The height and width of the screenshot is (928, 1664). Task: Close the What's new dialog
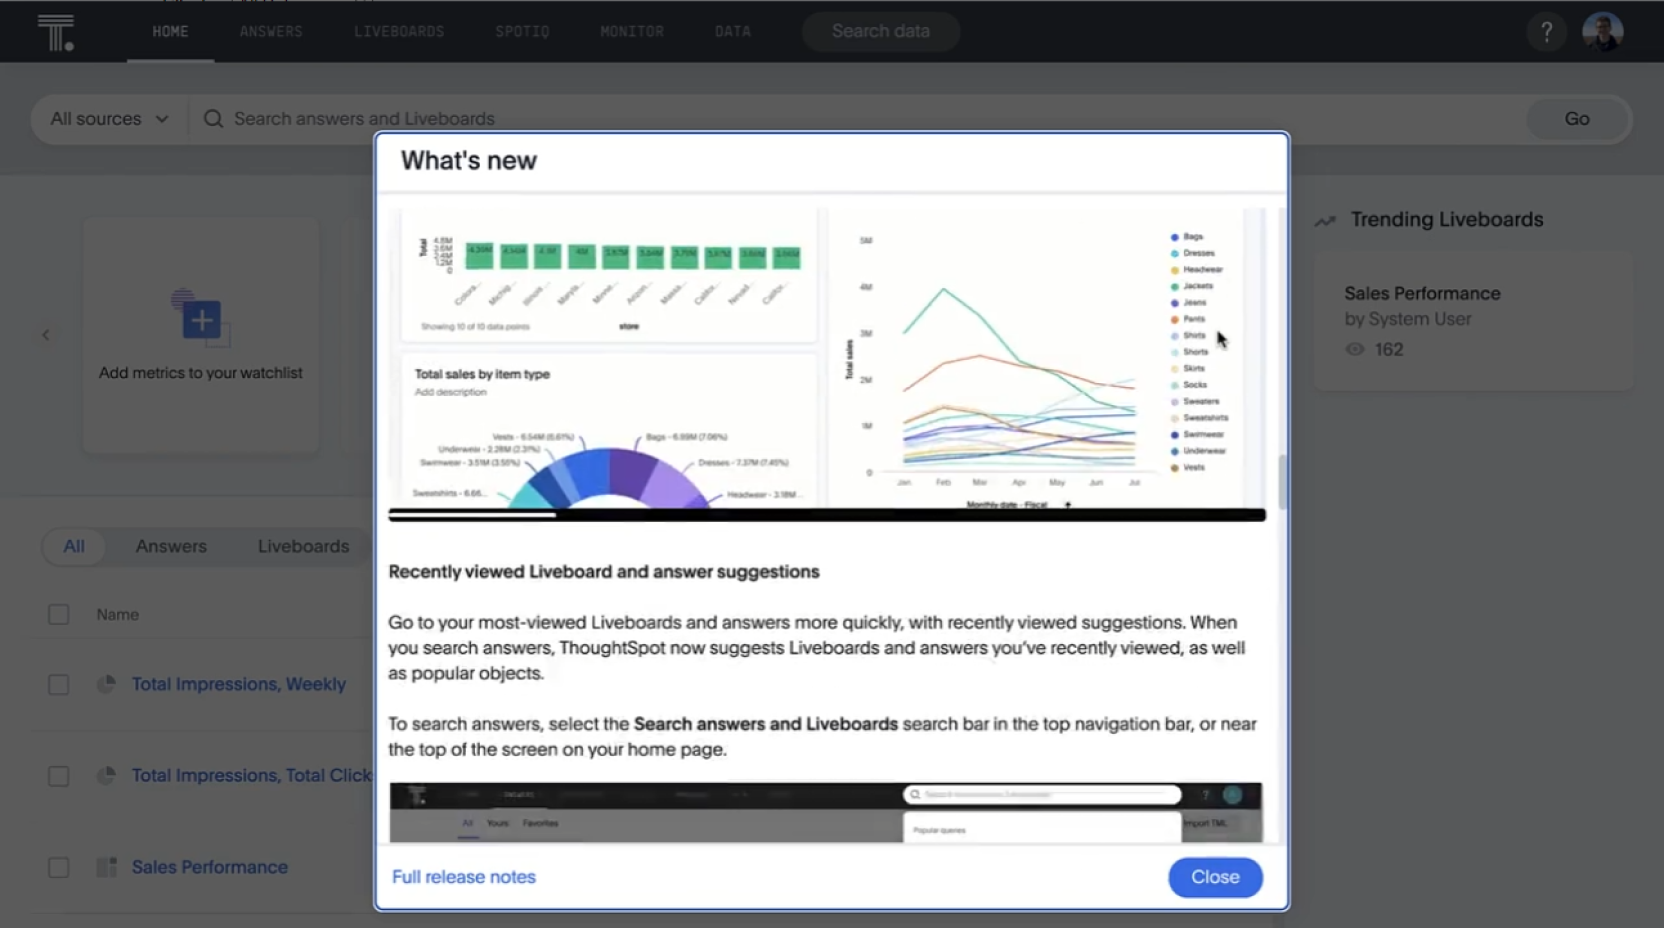[x=1215, y=877]
